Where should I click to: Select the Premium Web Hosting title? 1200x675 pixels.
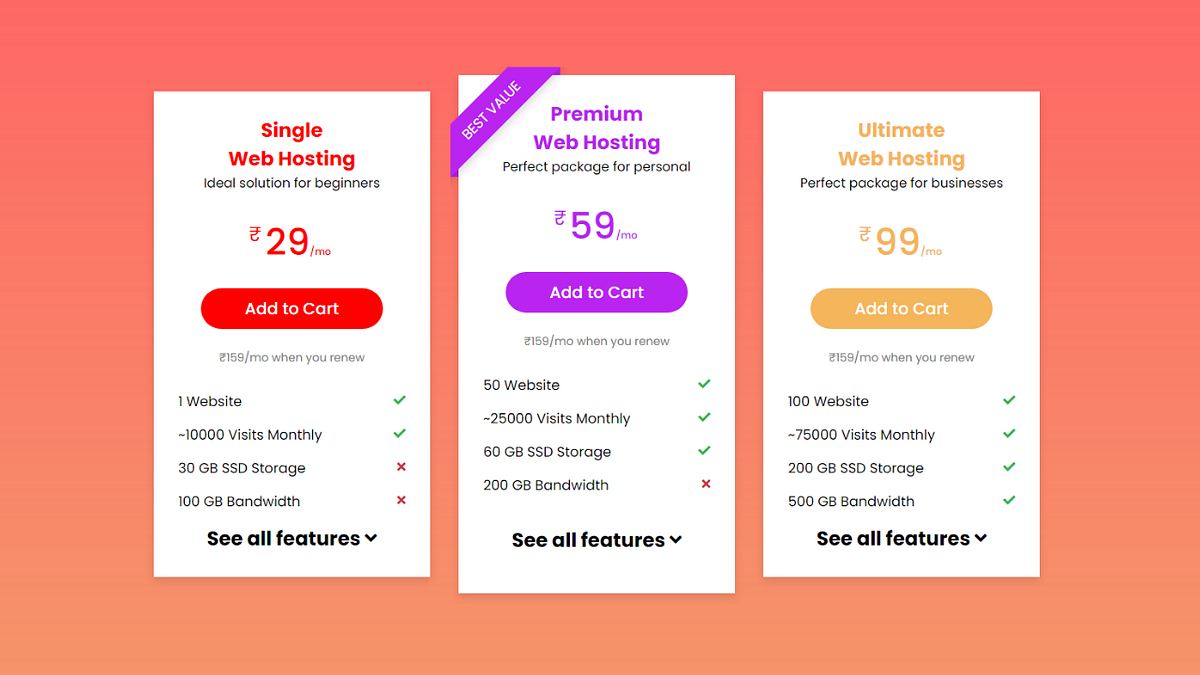[x=596, y=128]
